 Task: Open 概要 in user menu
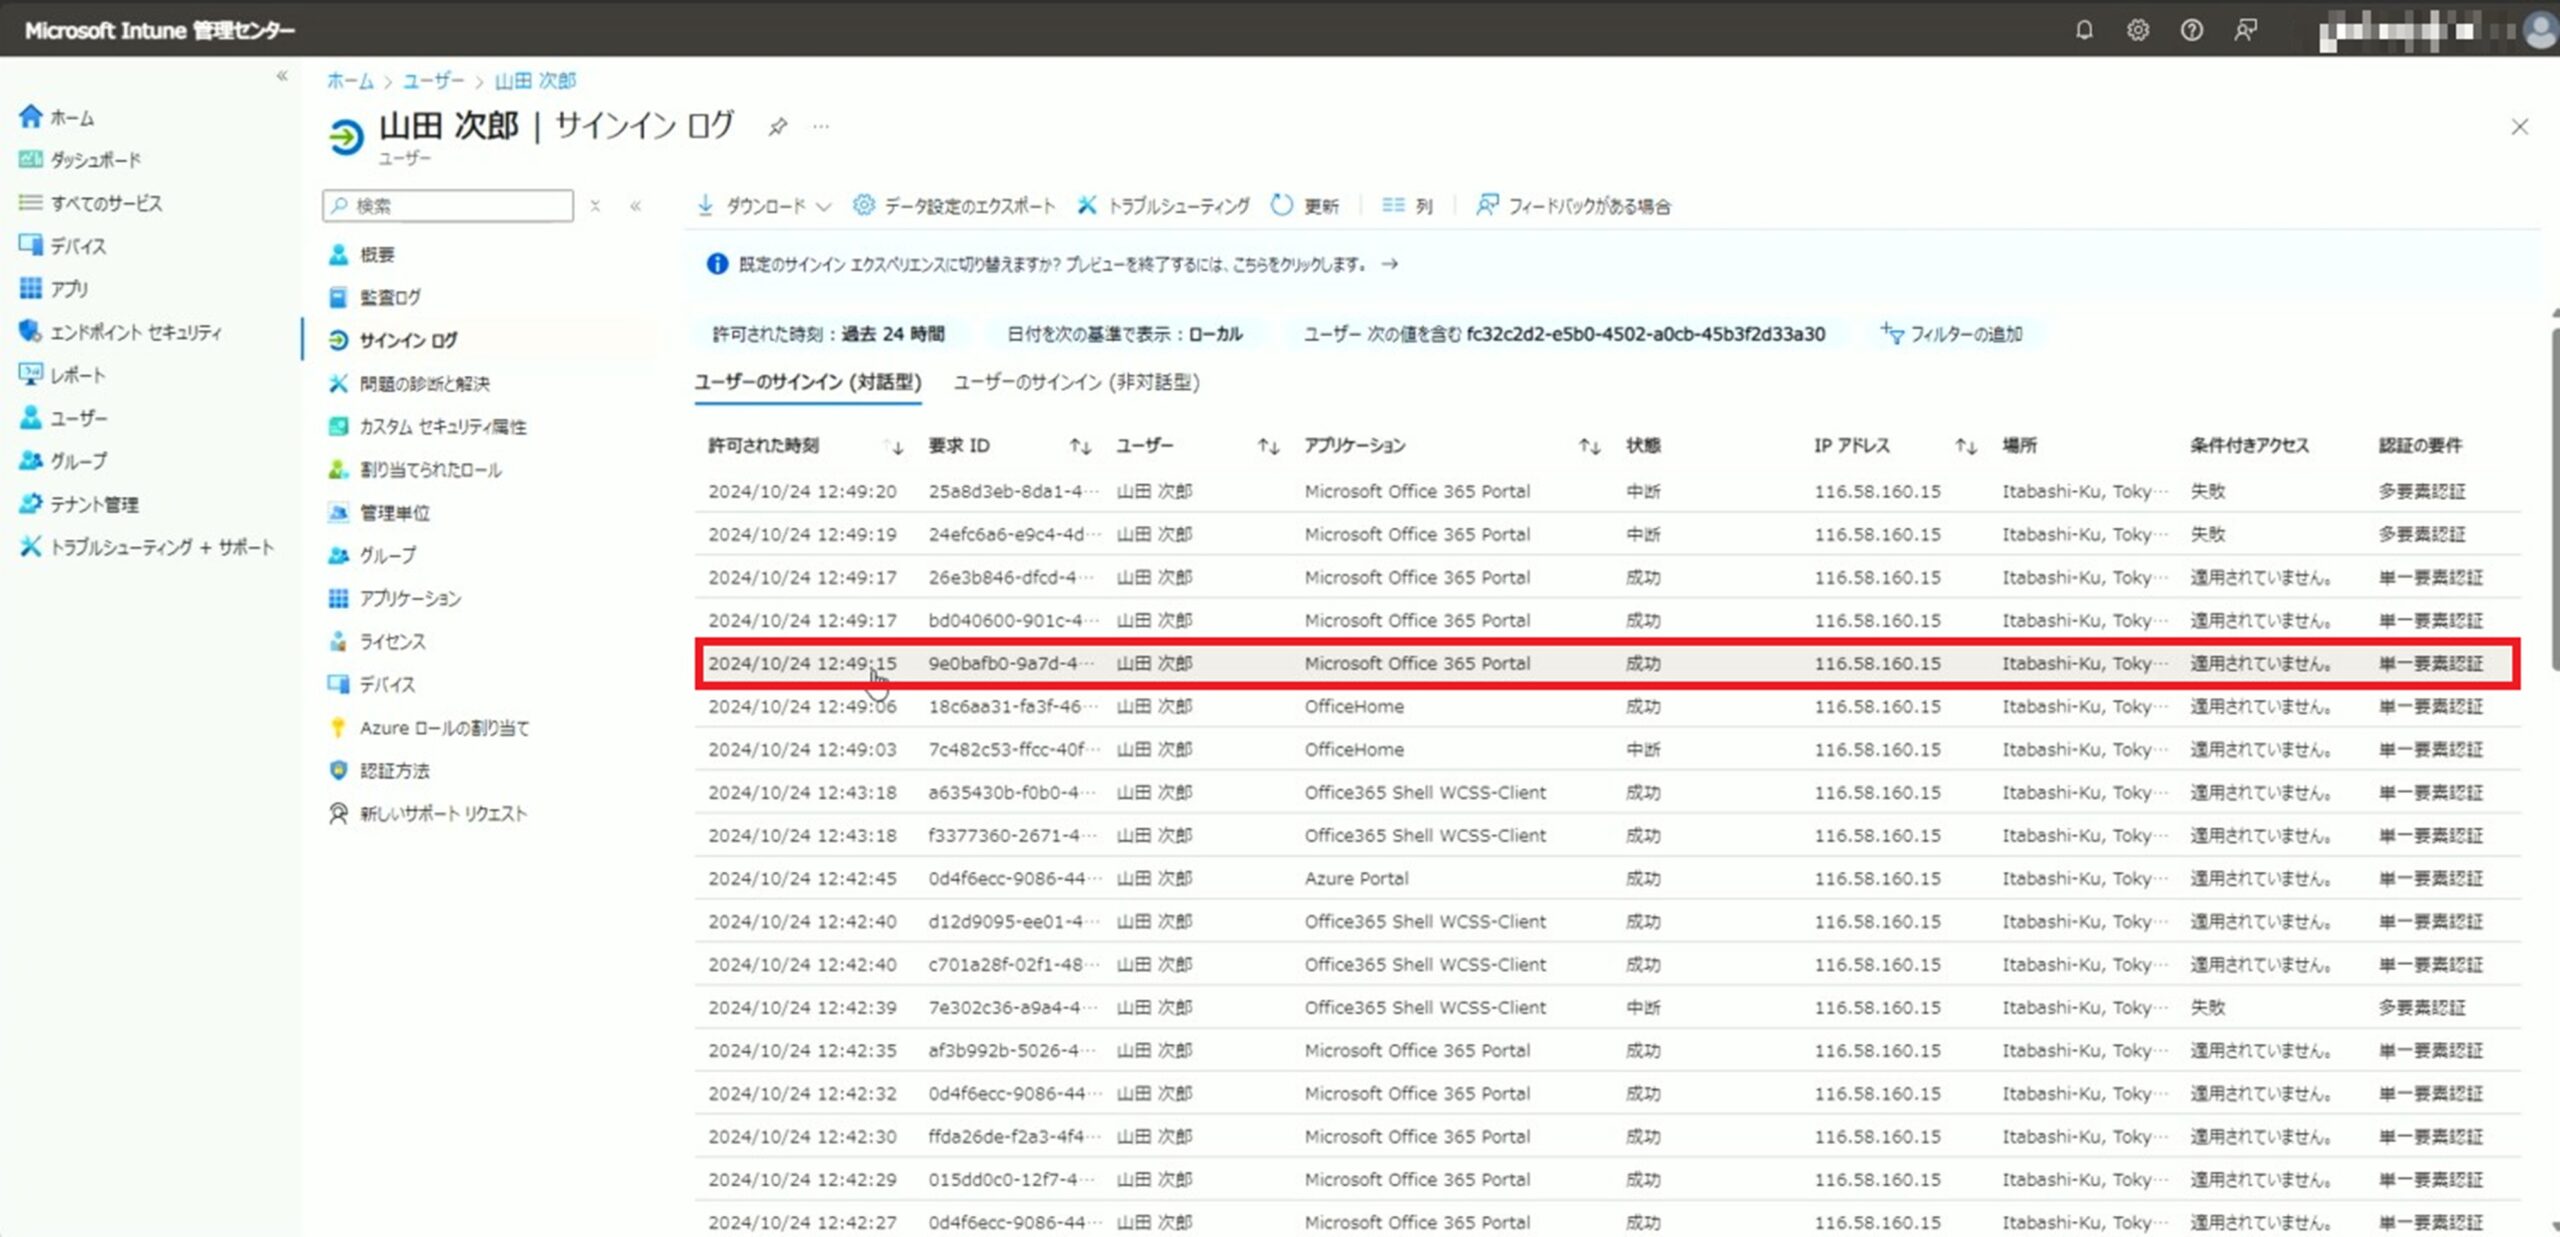coord(361,255)
